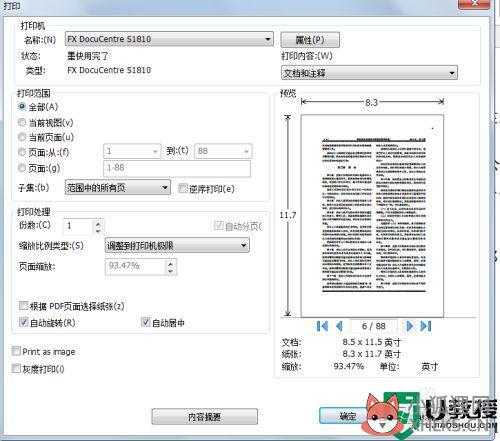Viewport: 500px width, 441px height.
Task: Jump to last preview page
Action: click(426, 326)
